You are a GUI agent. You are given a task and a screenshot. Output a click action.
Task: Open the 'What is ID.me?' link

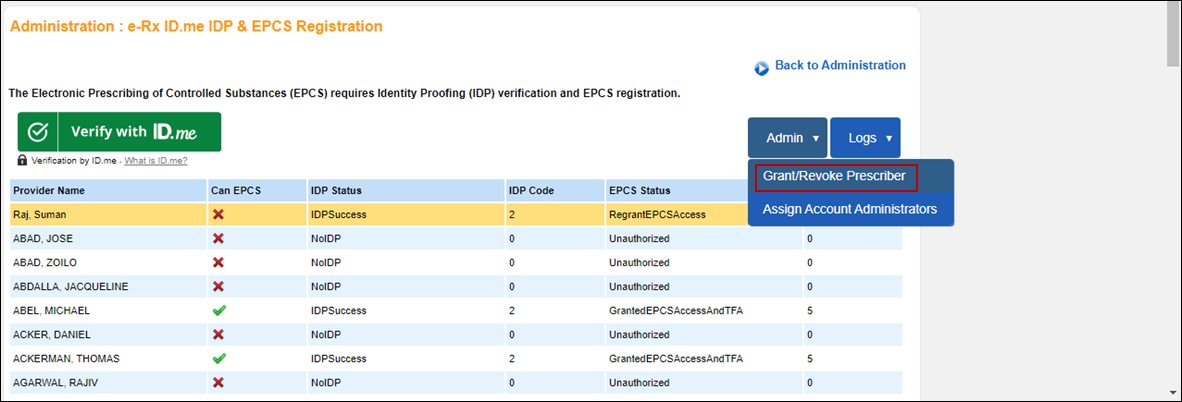click(x=156, y=161)
